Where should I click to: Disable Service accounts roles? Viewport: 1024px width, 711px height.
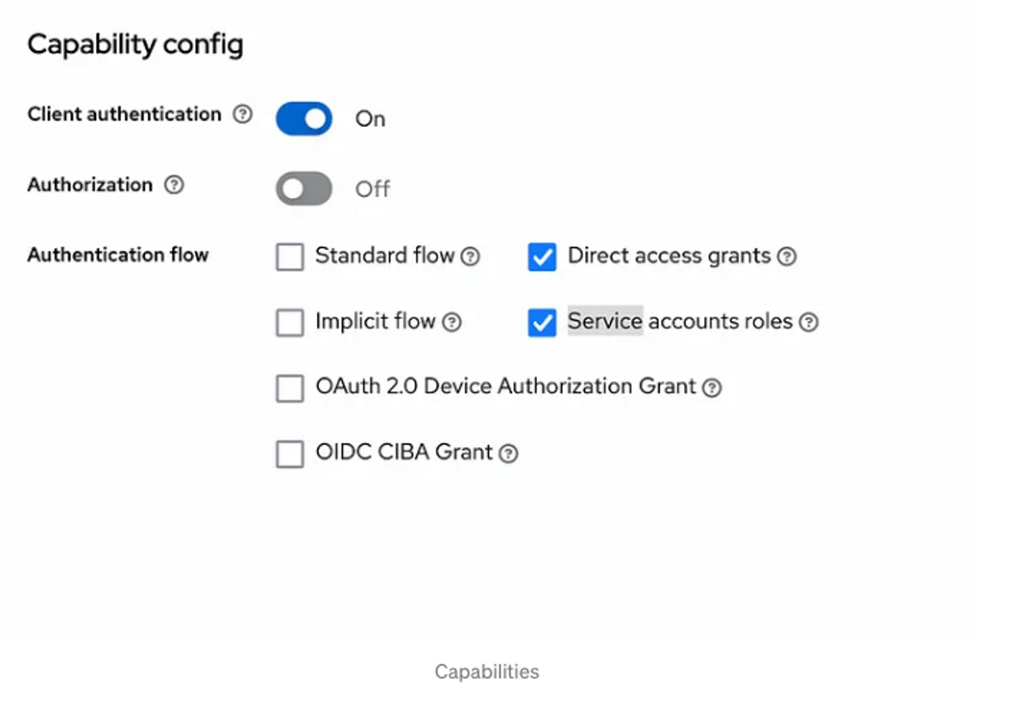[541, 322]
